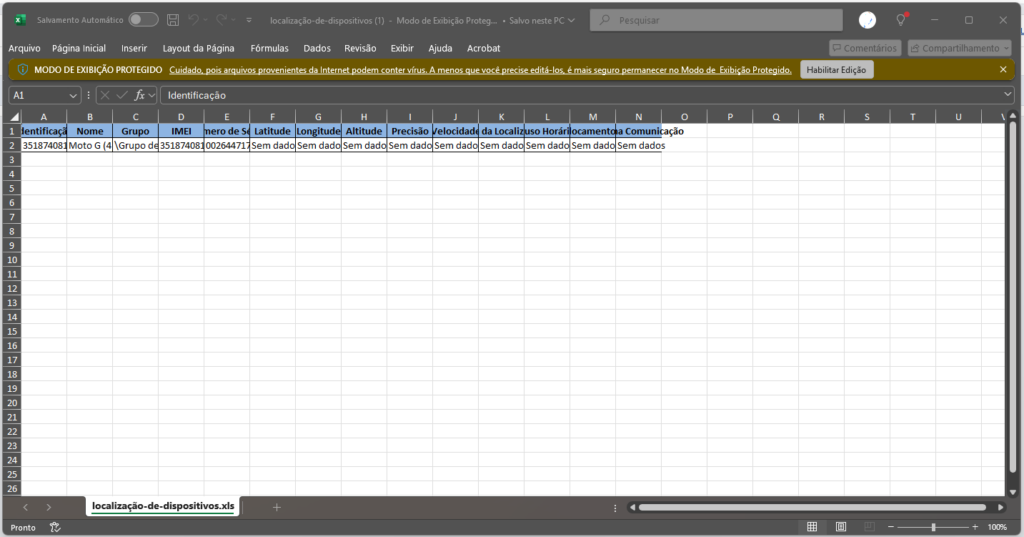Screen dimensions: 1024x537
Task: Click the Undo arrow icon
Action: coord(193,20)
